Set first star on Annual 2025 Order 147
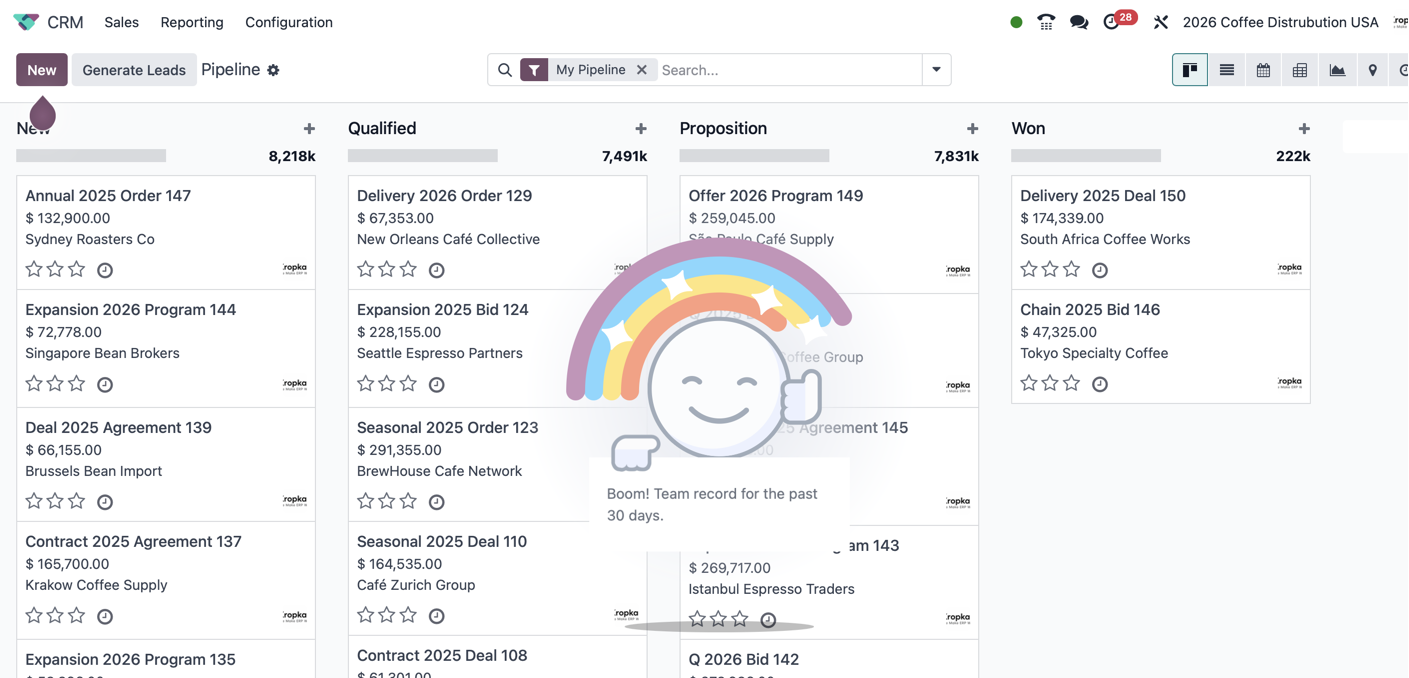This screenshot has height=678, width=1409. pos(34,269)
